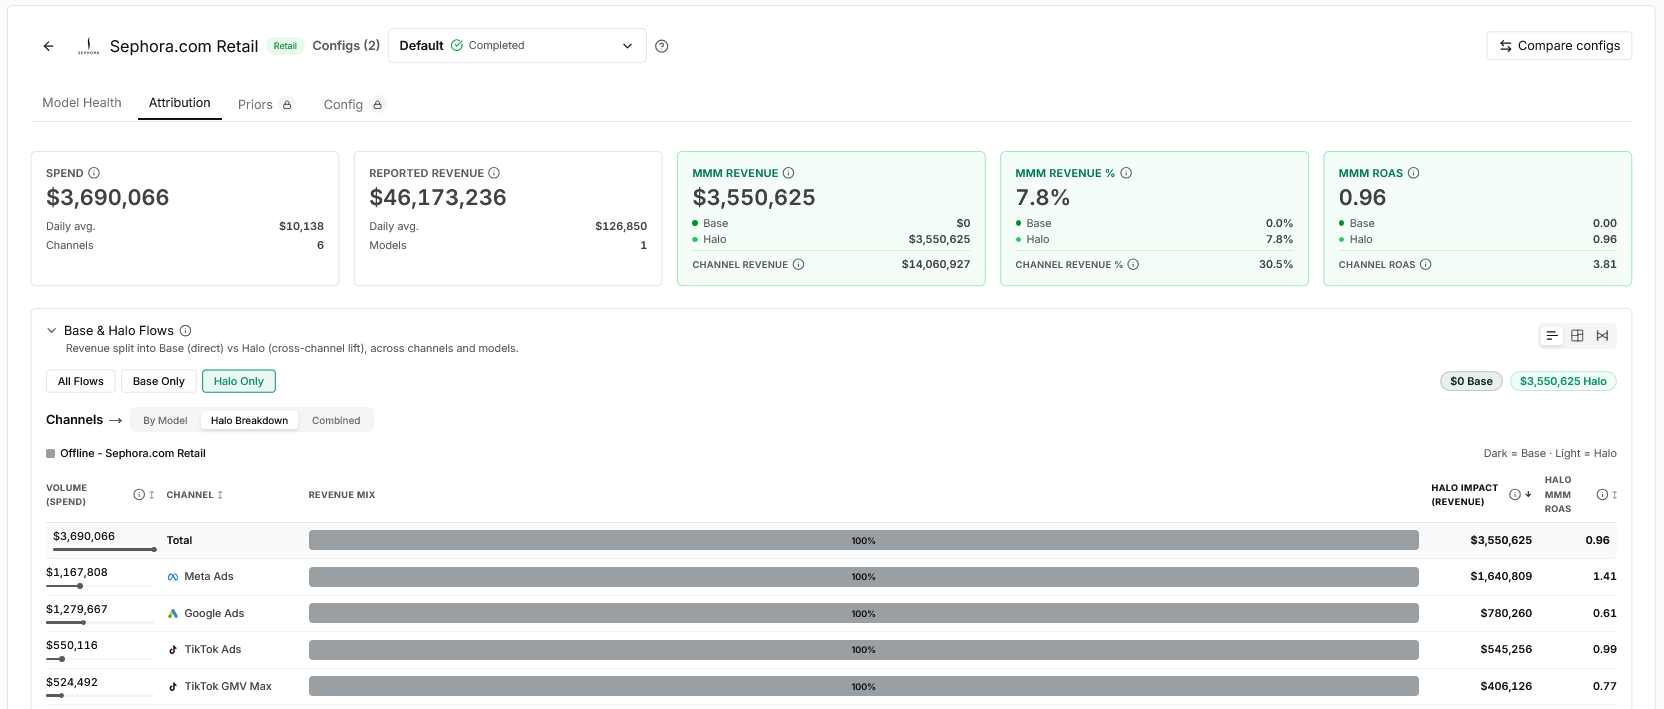Click the Google Ads spend volume slider
1664x709 pixels.
pyautogui.click(x=100, y=622)
